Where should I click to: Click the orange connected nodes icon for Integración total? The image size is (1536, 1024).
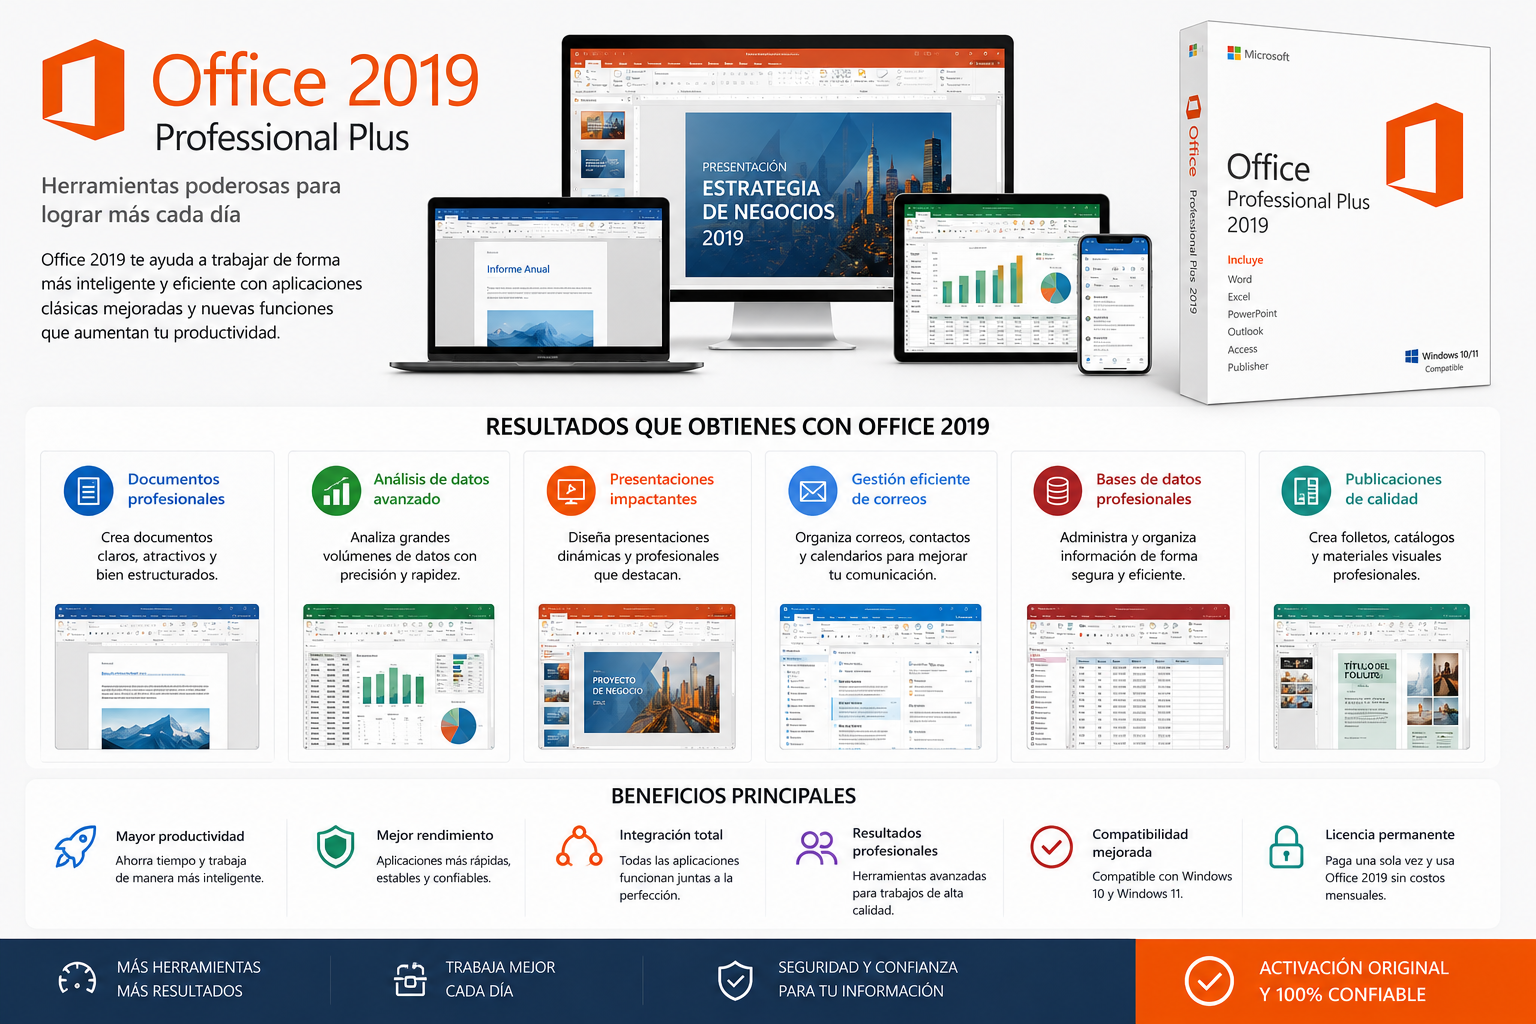[x=579, y=846]
